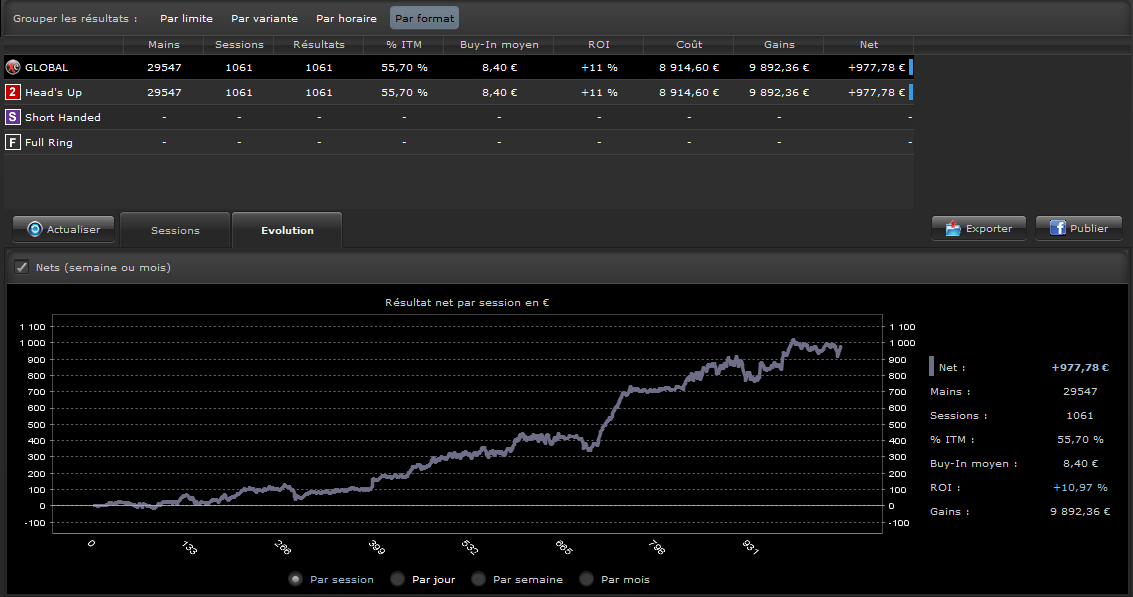Select the Par mois radio button
The width and height of the screenshot is (1133, 597).
point(587,579)
